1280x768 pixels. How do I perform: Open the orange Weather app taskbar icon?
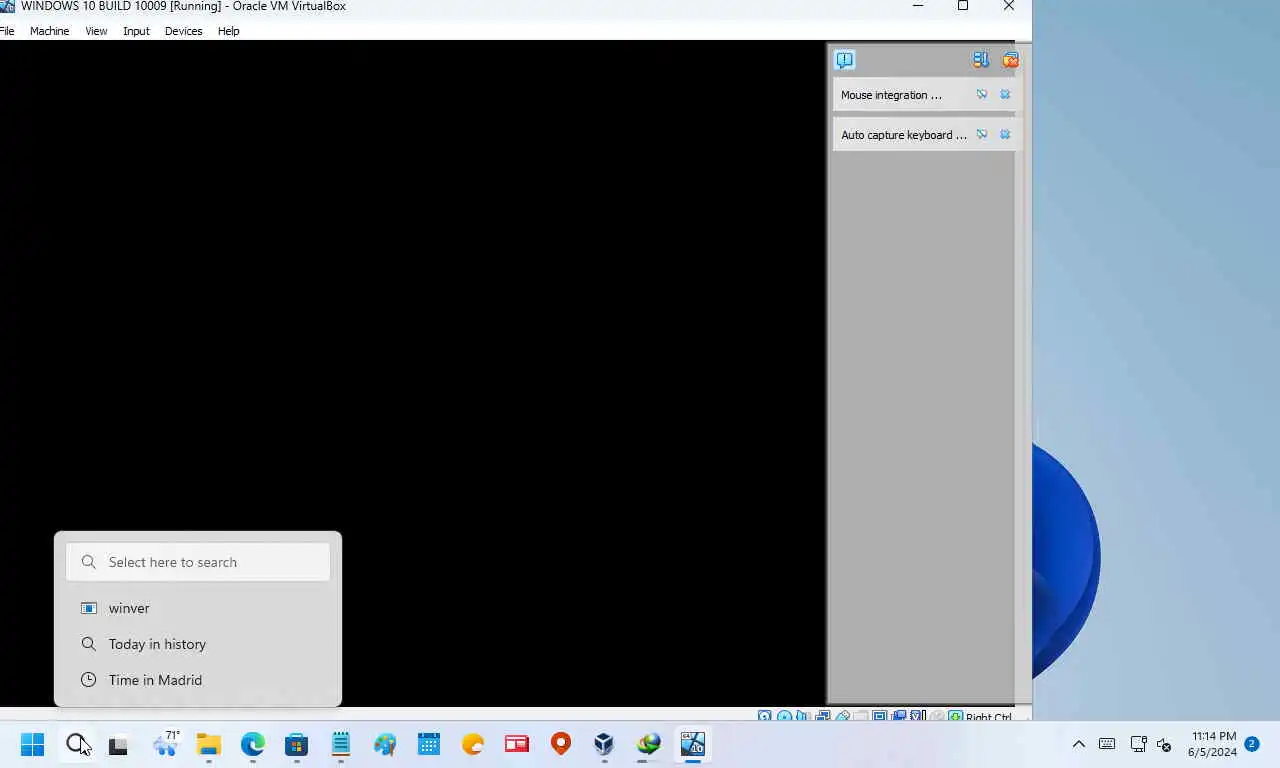click(x=473, y=744)
